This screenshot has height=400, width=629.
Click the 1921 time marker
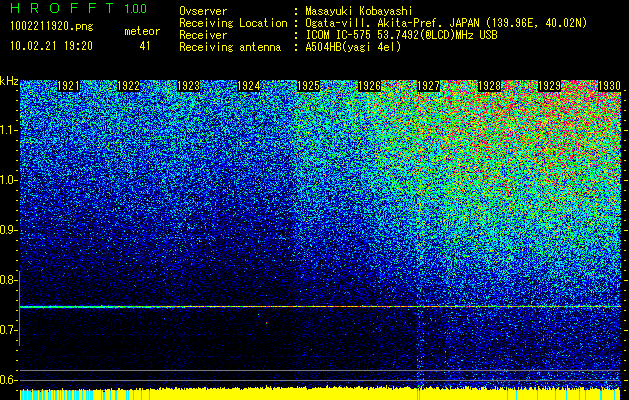coord(68,86)
